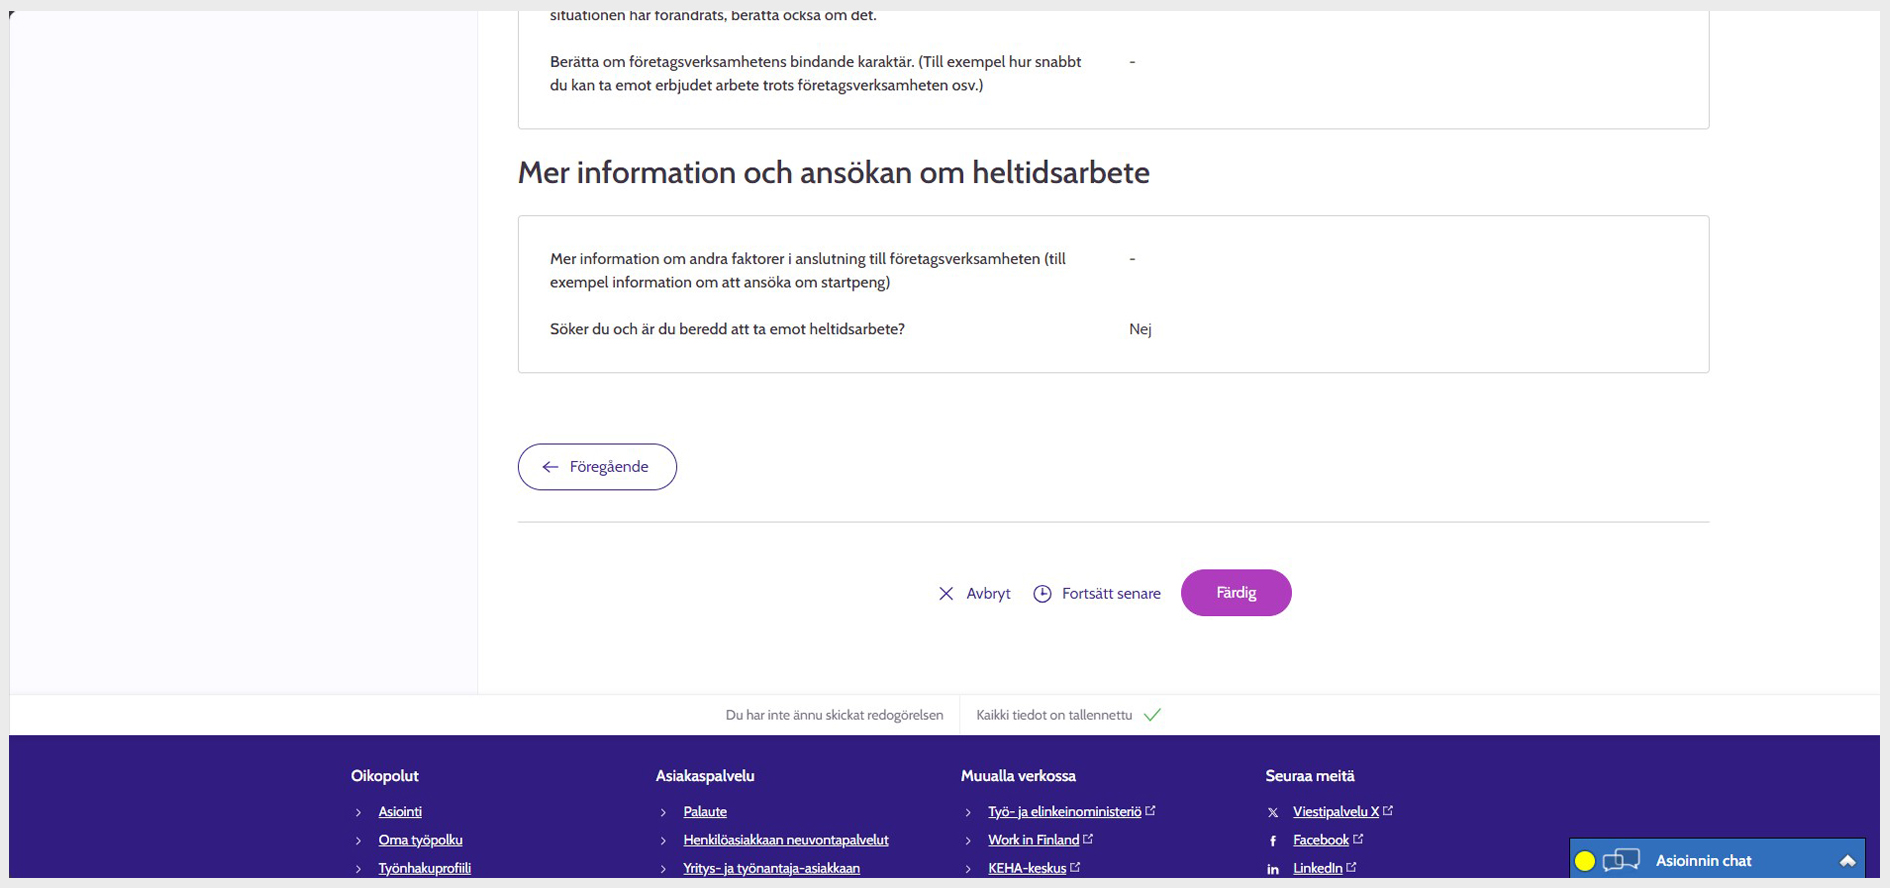Click heading 'Mer information och ansökan om heltidsarbete'

pos(833,173)
